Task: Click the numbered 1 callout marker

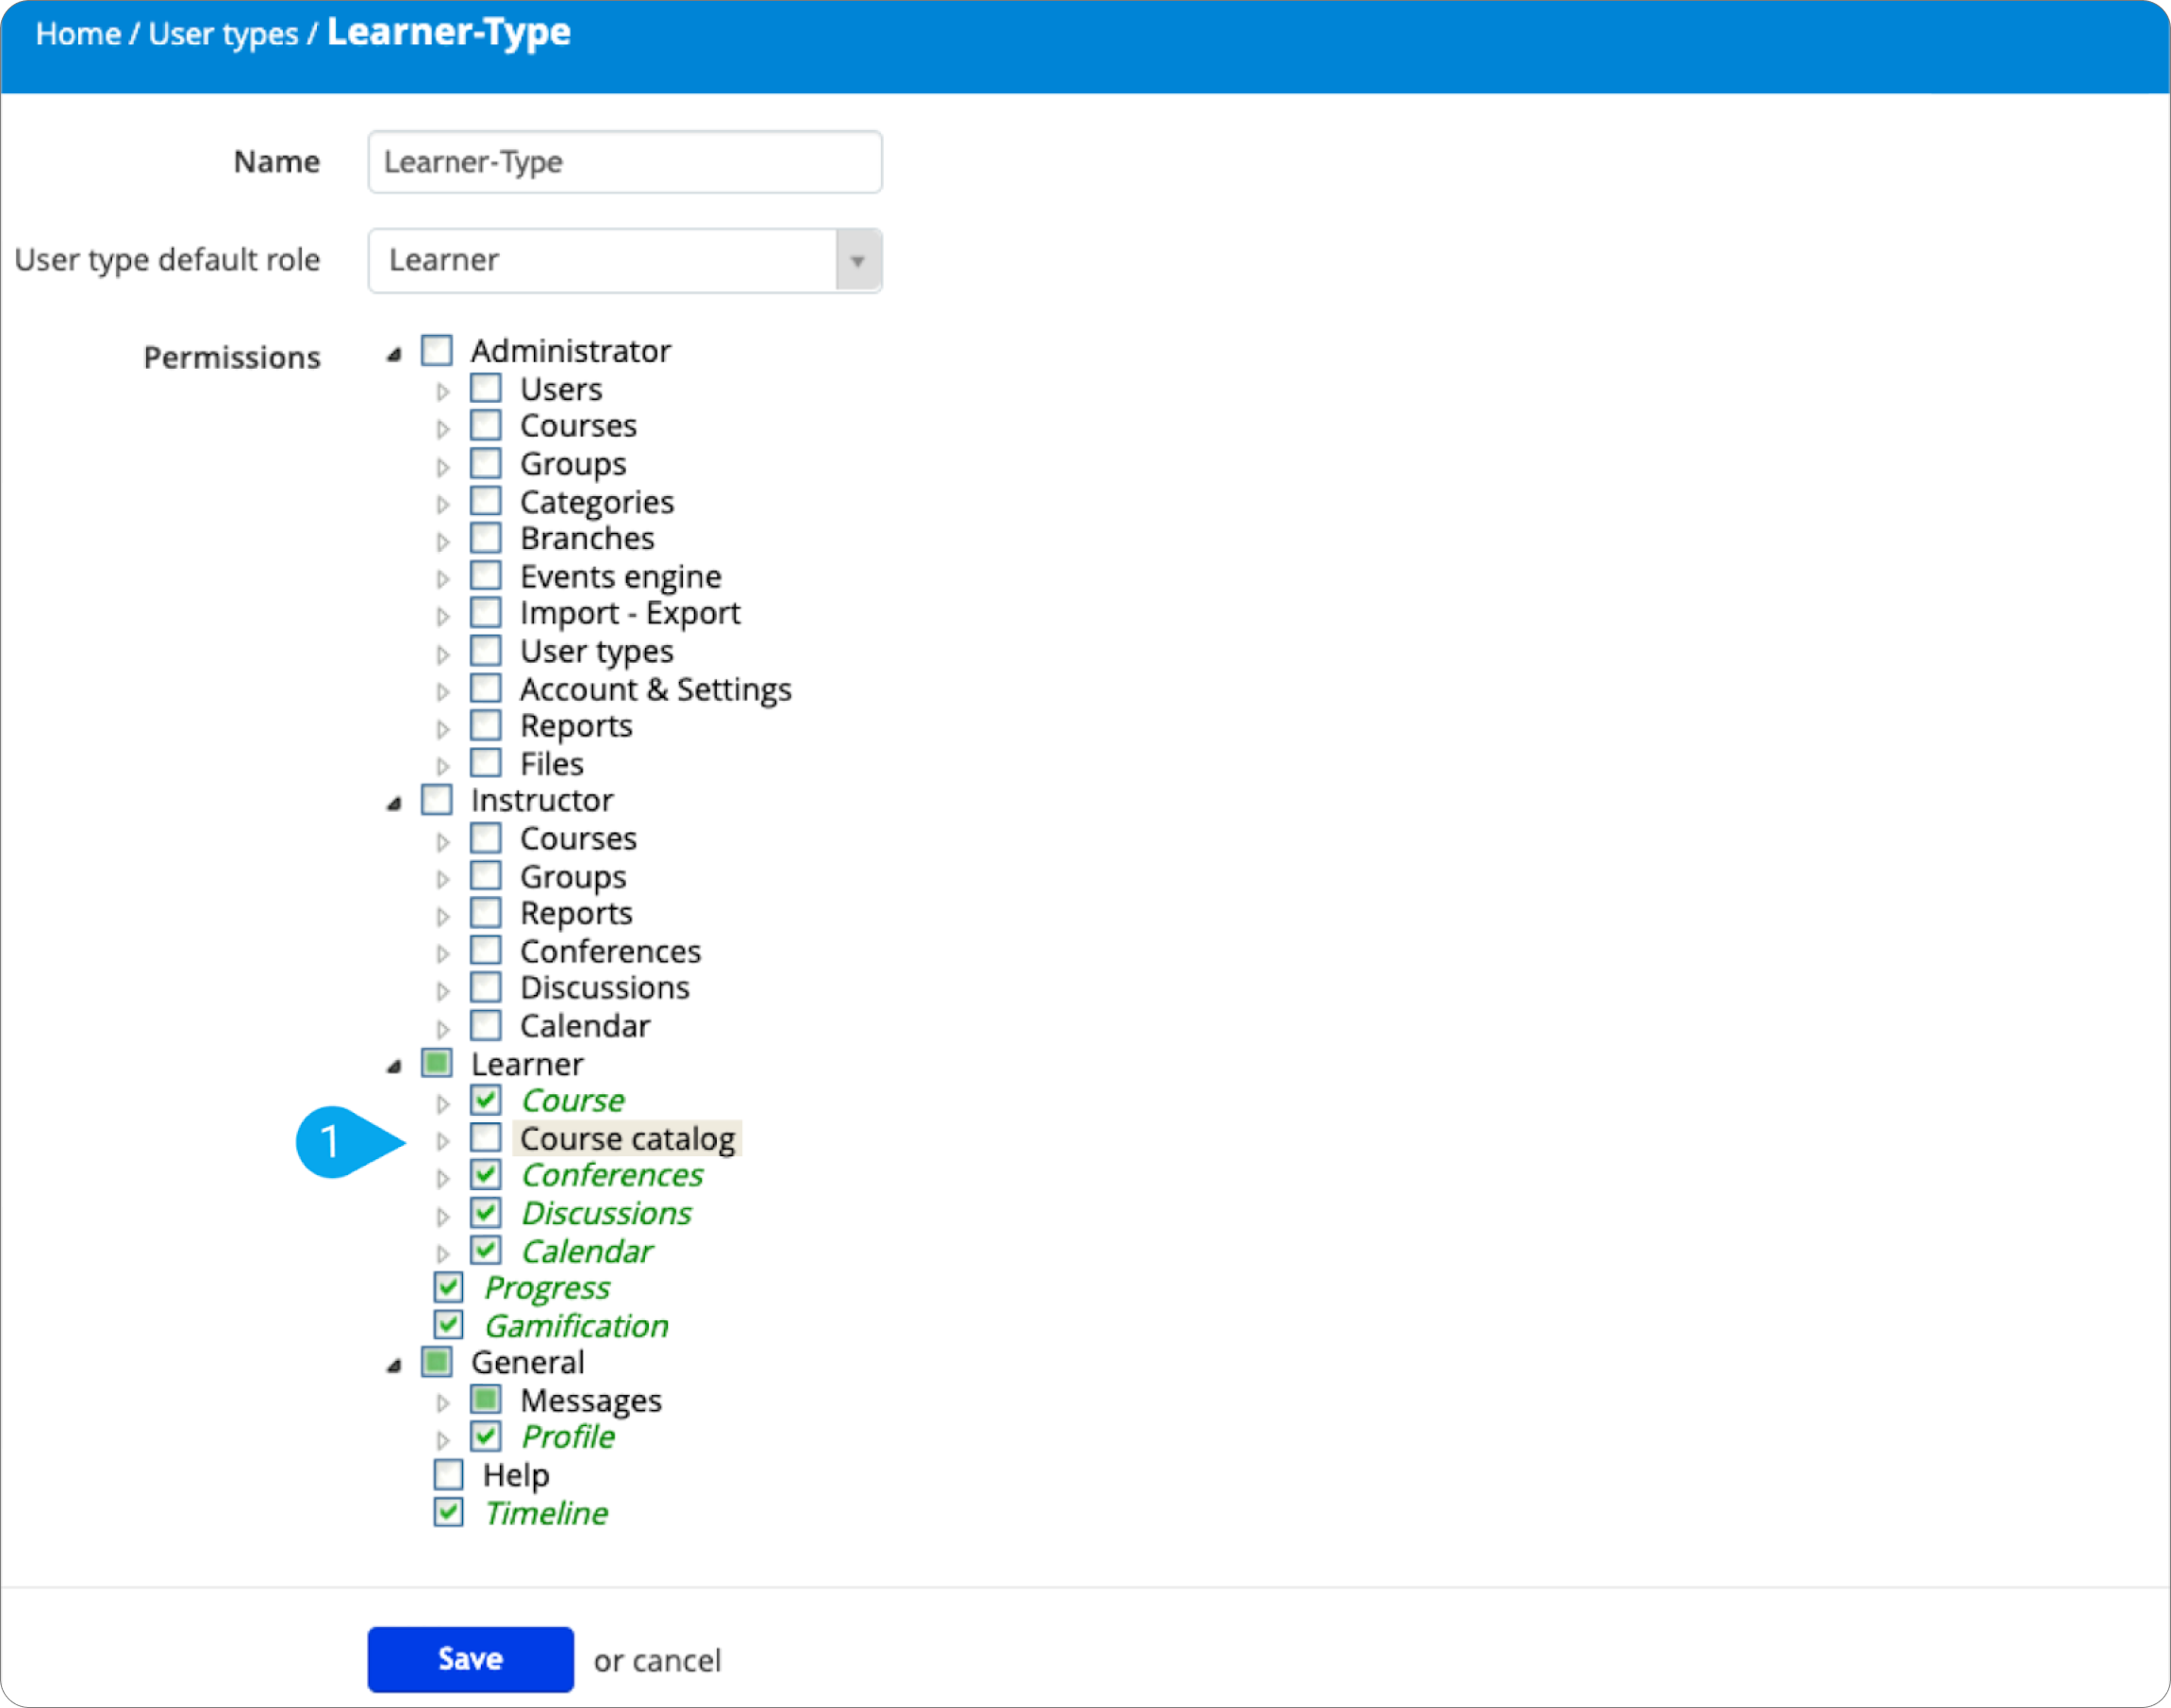Action: click(x=332, y=1142)
